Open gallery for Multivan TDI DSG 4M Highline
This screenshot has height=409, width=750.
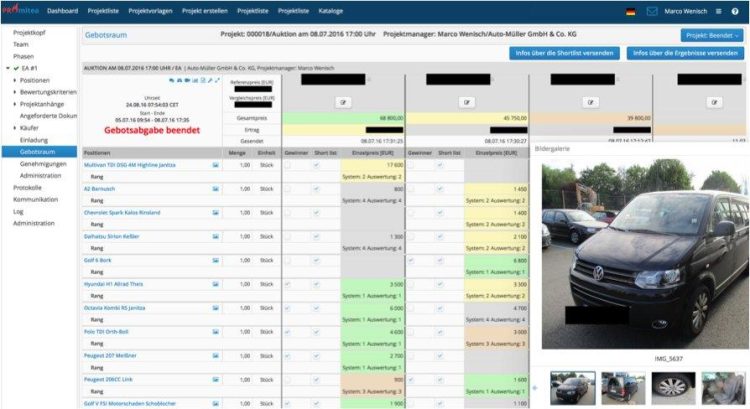[216, 165]
